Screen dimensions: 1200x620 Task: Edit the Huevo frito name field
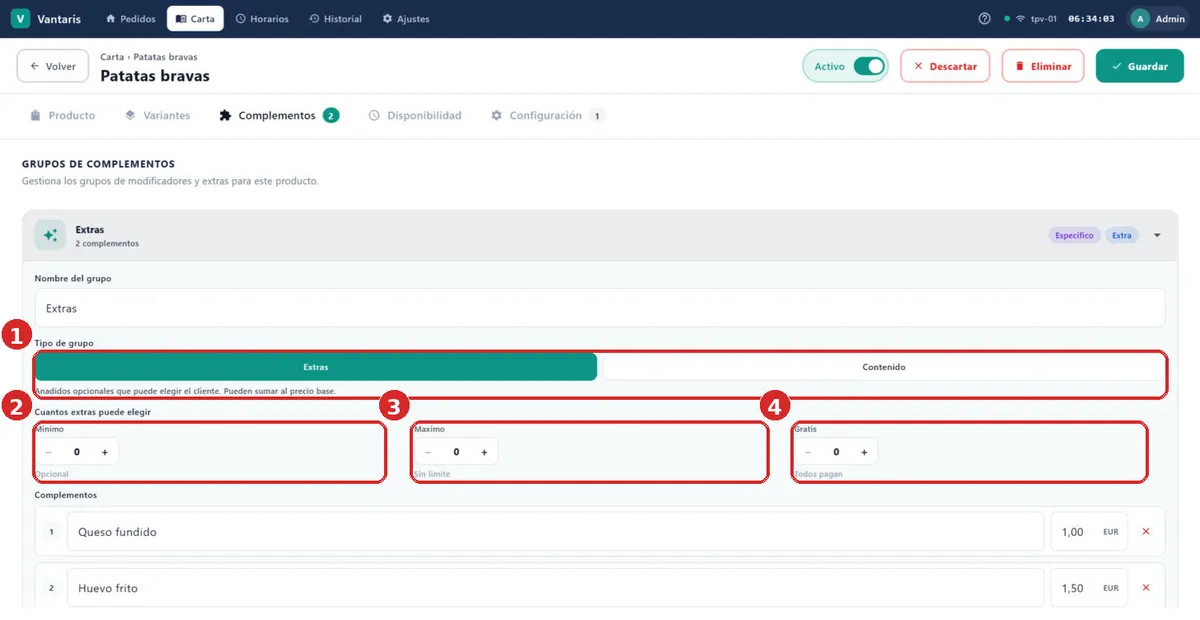[555, 588]
